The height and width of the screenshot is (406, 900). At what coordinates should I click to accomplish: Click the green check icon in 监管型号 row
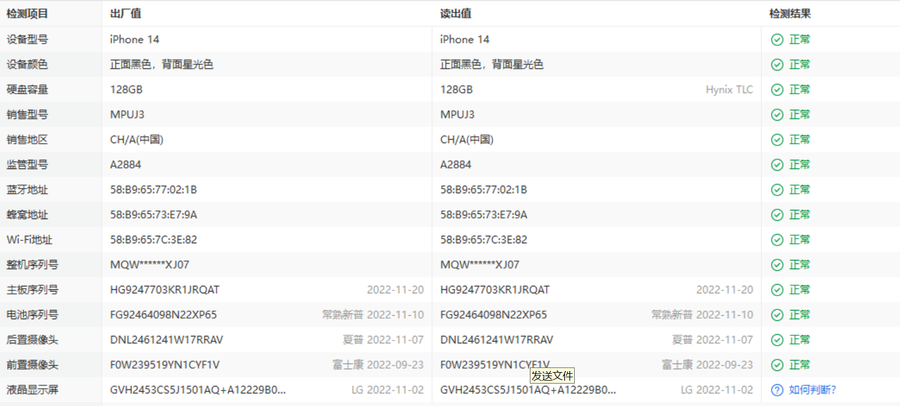[x=777, y=165]
